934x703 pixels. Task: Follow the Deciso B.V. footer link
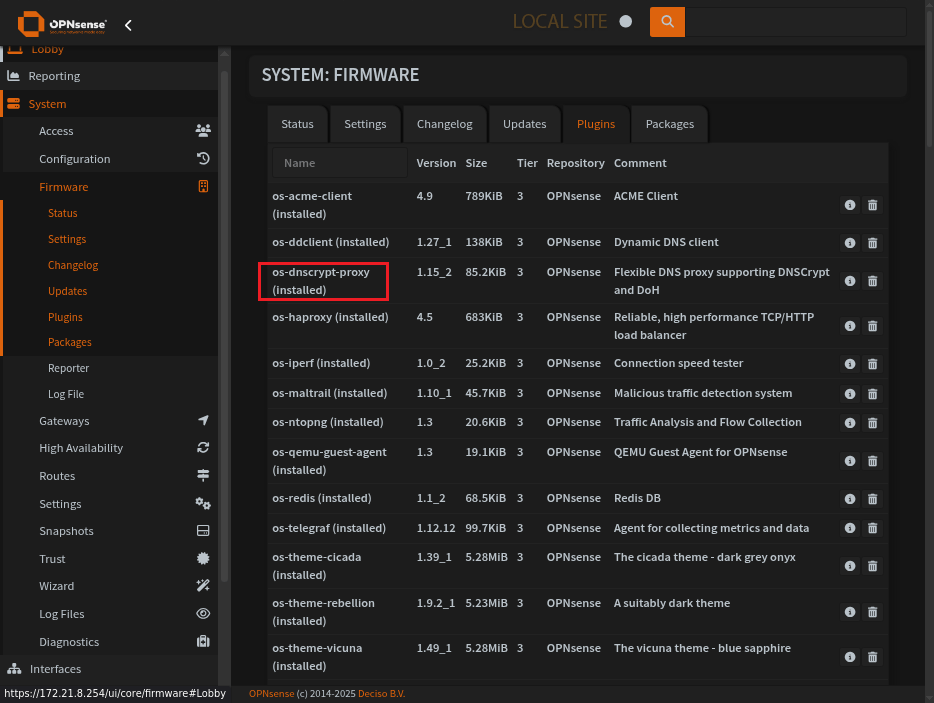click(x=381, y=693)
